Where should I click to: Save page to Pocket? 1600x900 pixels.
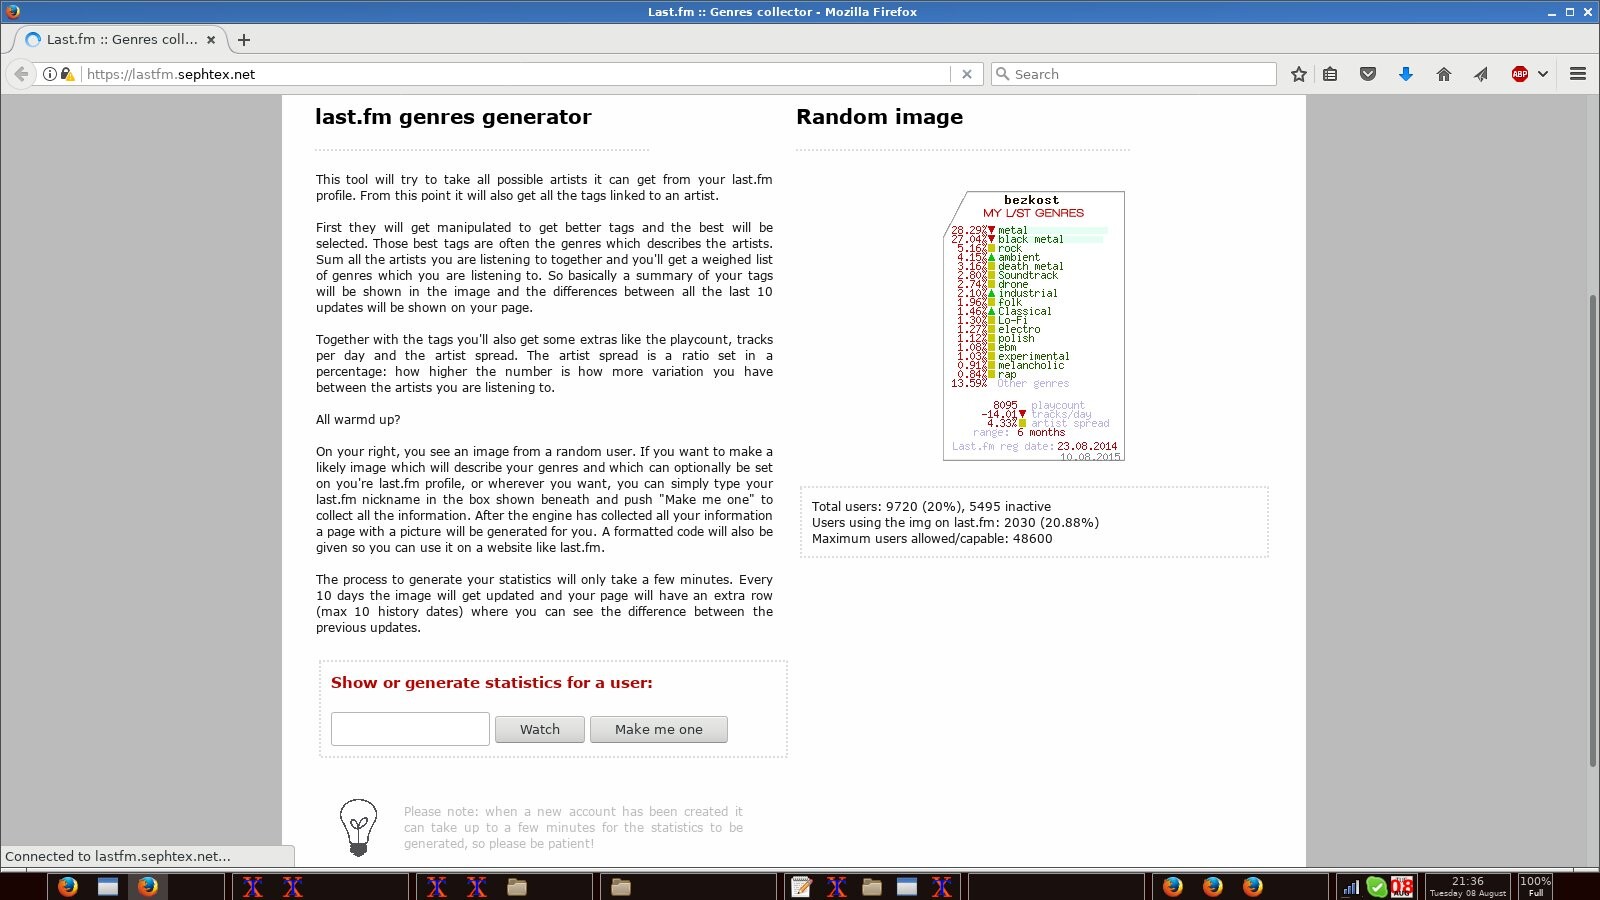click(x=1368, y=74)
